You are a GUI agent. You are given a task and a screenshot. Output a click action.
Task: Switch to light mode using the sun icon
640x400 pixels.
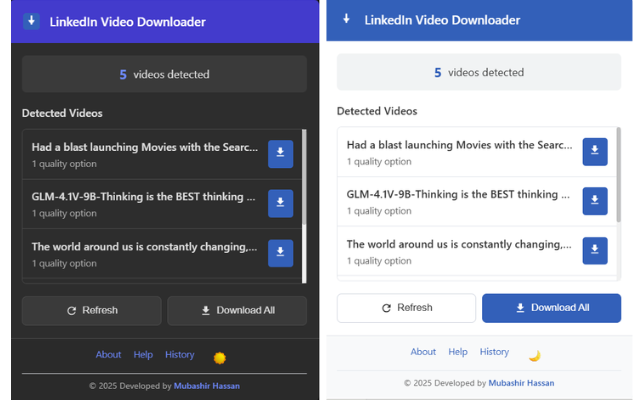tap(220, 358)
